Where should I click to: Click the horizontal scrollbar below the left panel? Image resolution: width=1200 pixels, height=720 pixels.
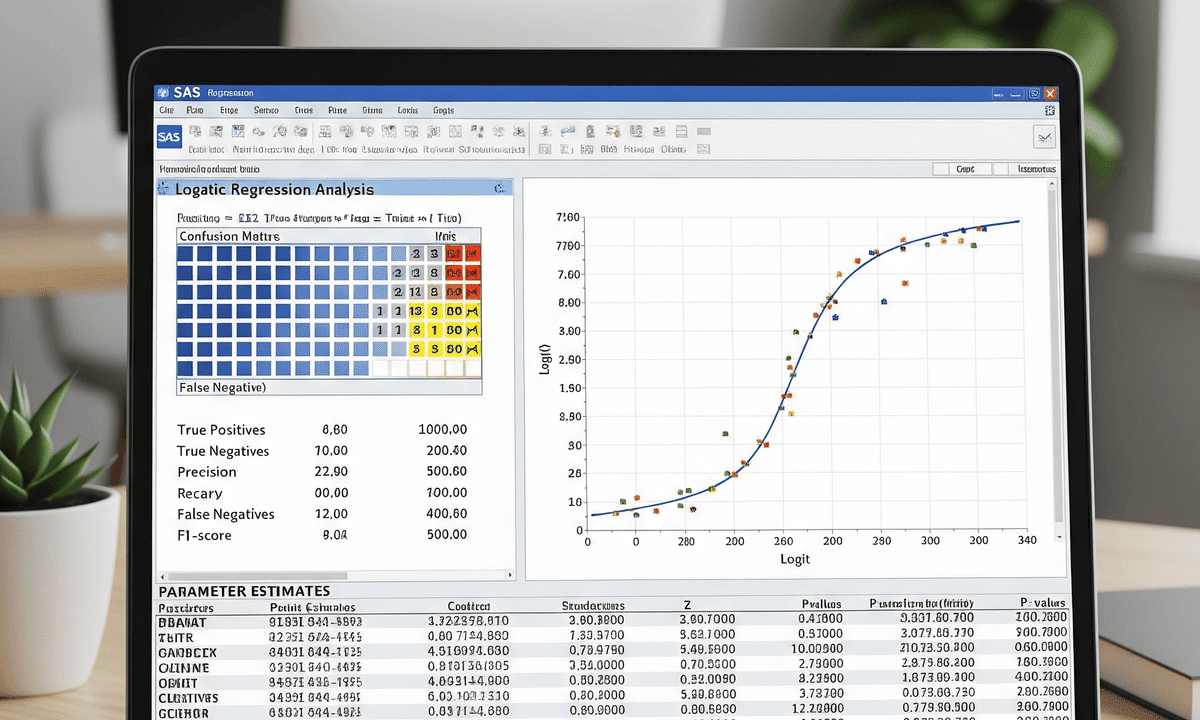click(330, 575)
